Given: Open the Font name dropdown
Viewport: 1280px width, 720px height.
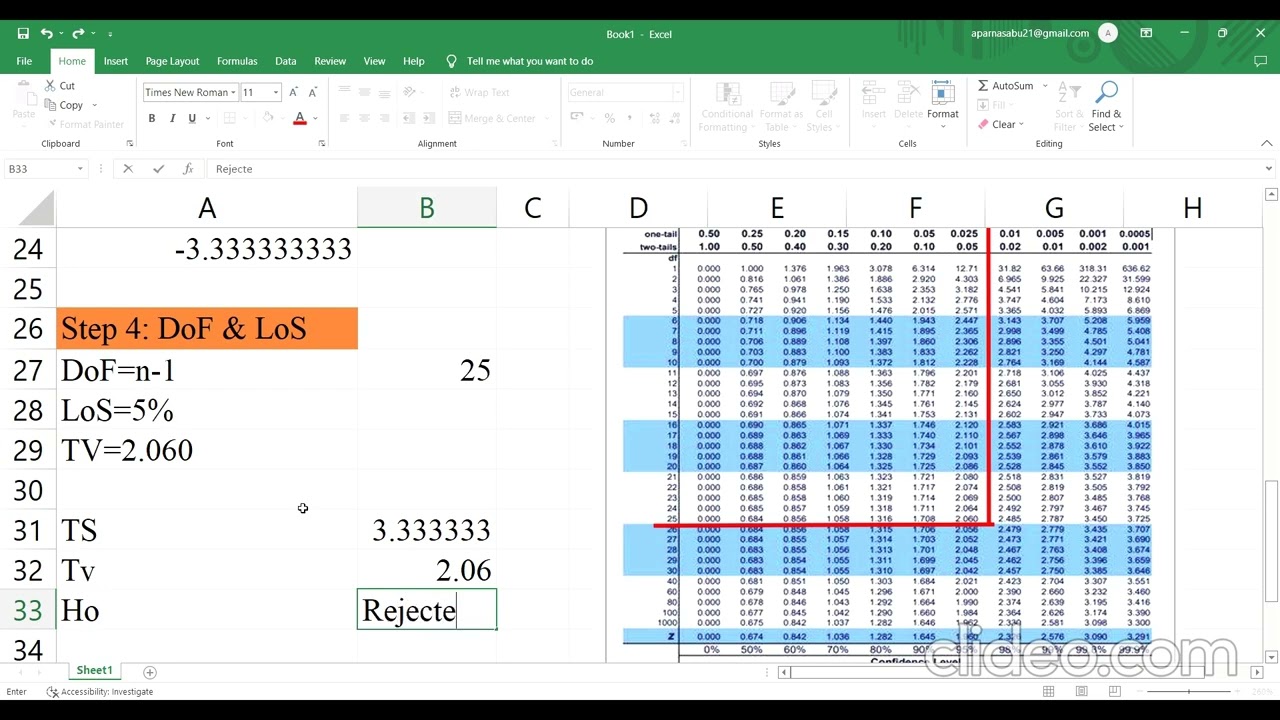Looking at the screenshot, I should point(233,93).
